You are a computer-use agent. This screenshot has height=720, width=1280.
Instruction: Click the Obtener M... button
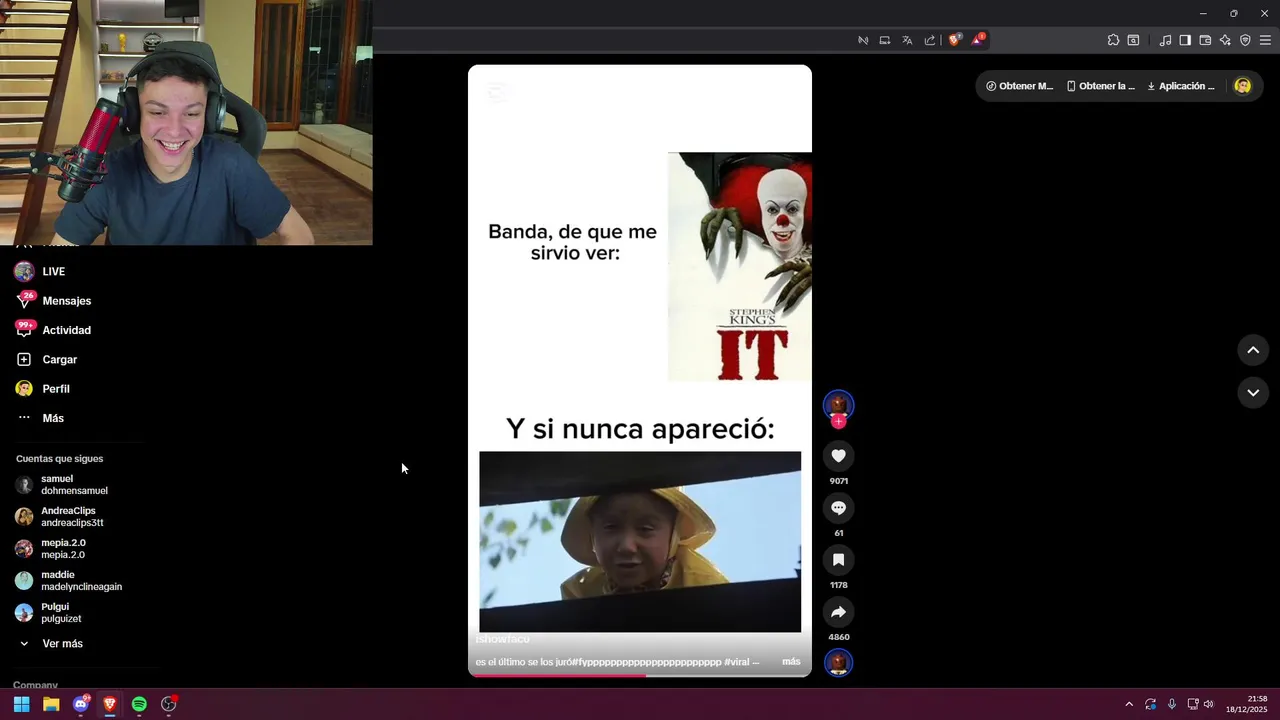pyautogui.click(x=1019, y=86)
